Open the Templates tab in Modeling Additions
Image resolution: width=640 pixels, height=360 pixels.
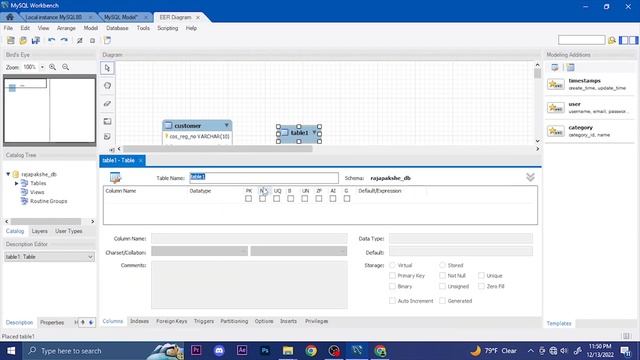[559, 323]
